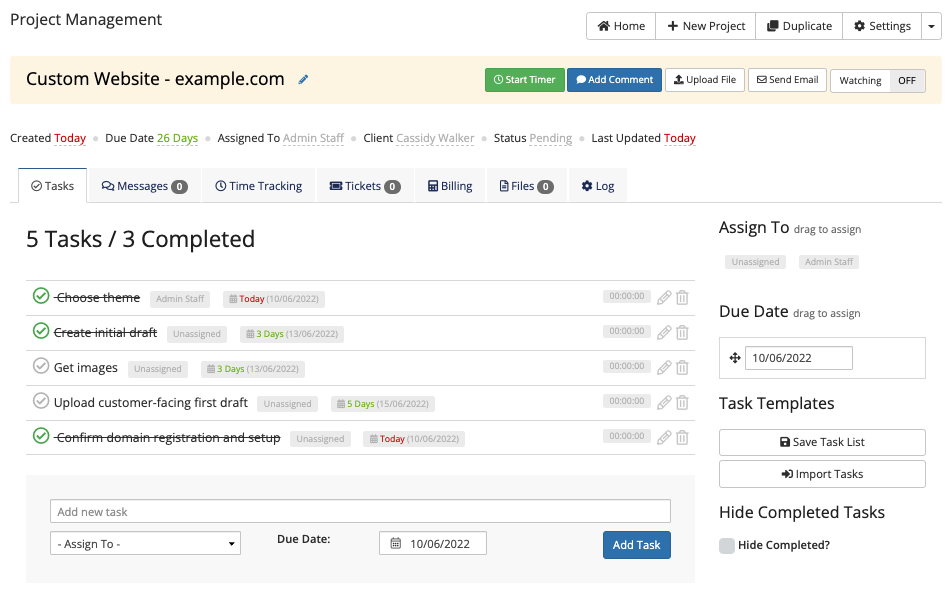
Task: Start the timer for this project
Action: 524,80
